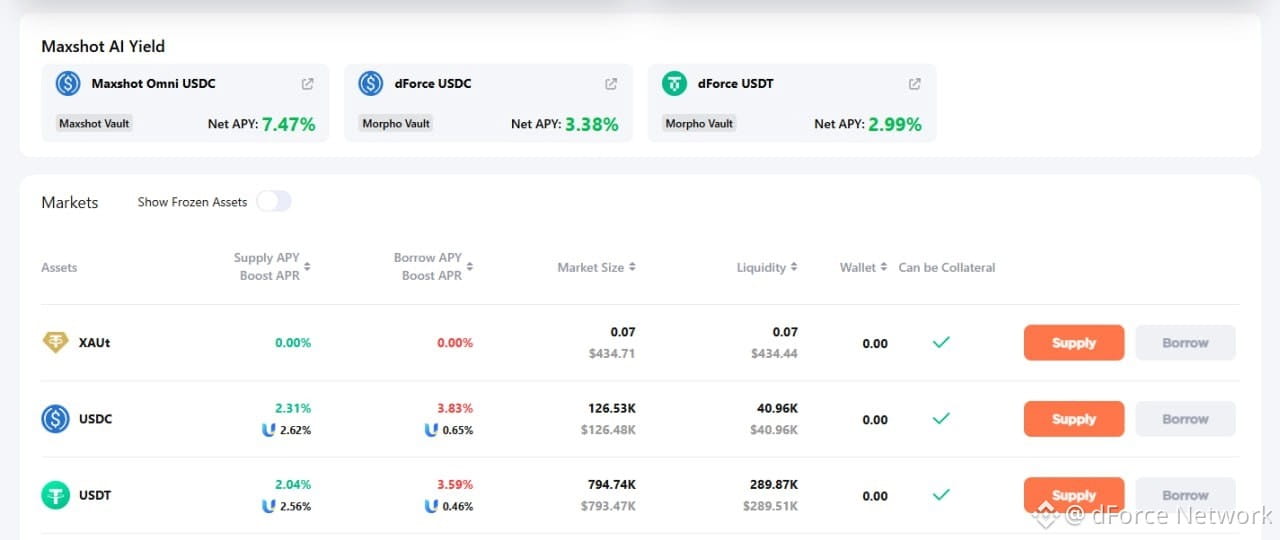Select the dForce USDT card title
The image size is (1280, 540).
pos(736,84)
